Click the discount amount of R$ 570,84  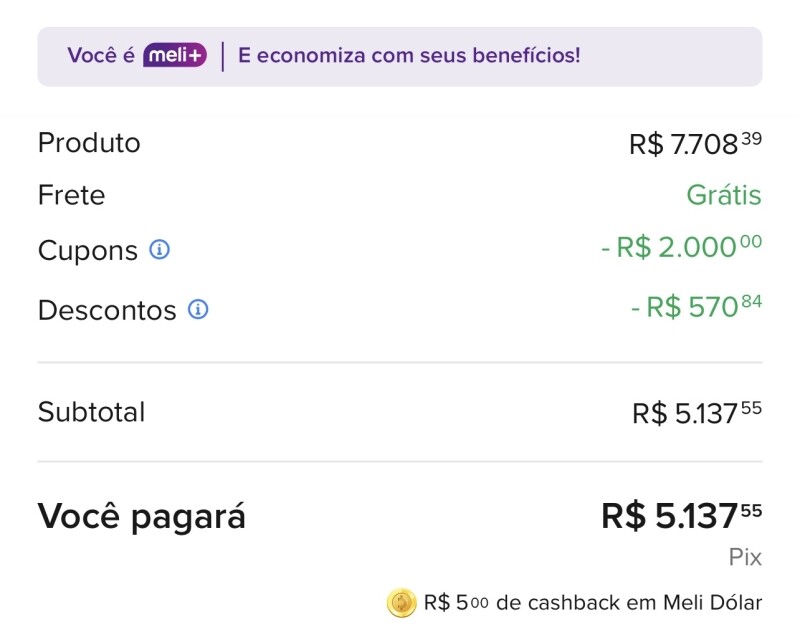click(x=696, y=307)
